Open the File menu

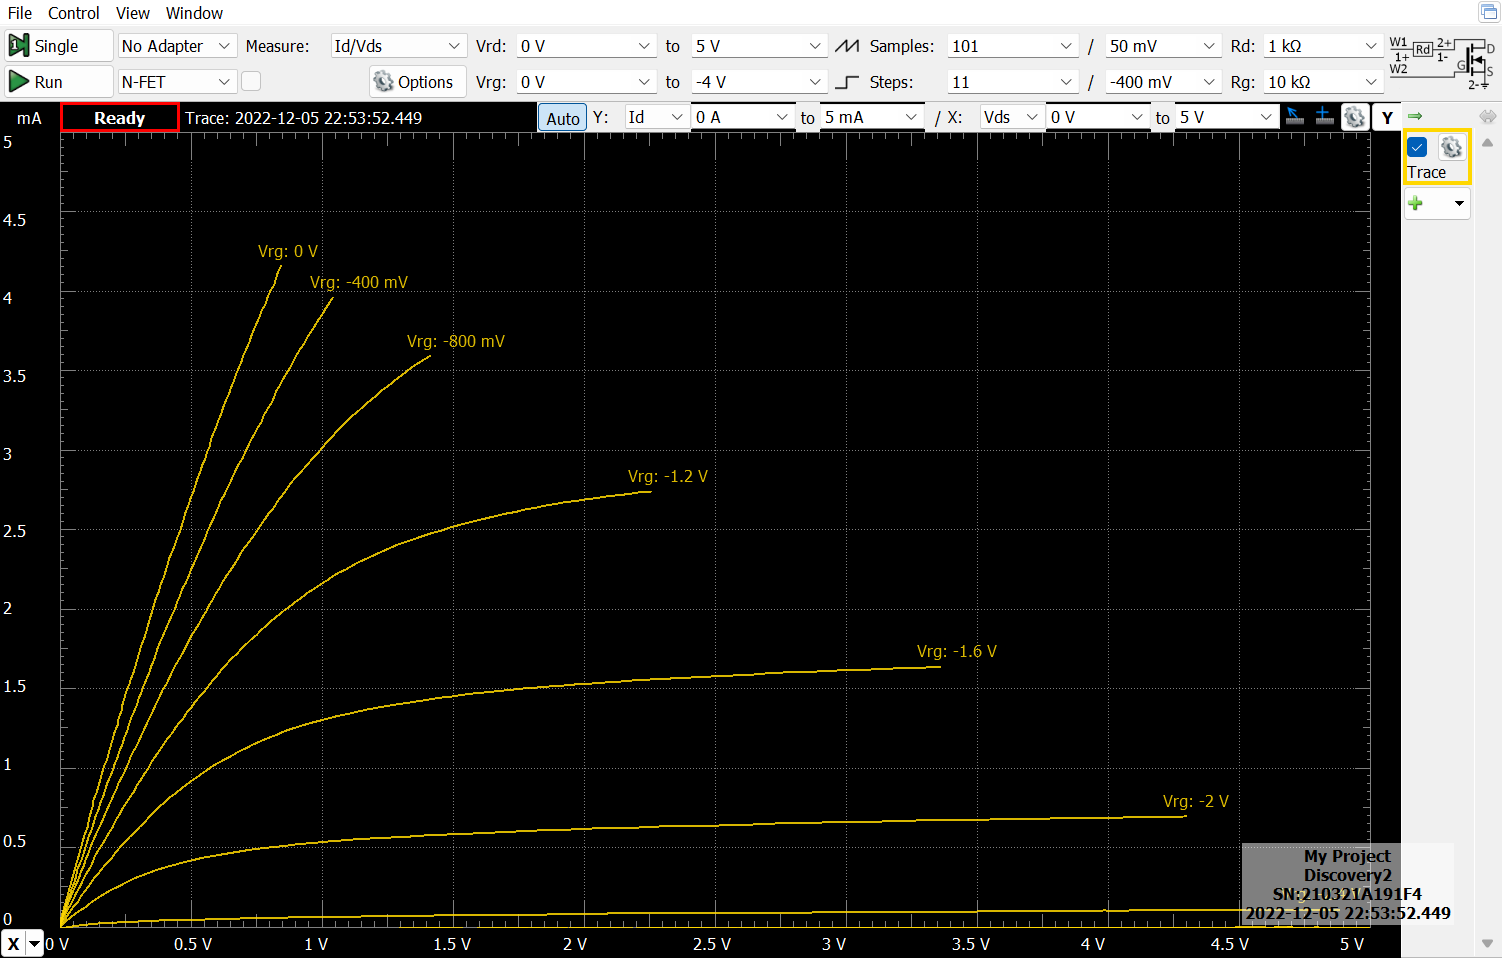point(20,13)
